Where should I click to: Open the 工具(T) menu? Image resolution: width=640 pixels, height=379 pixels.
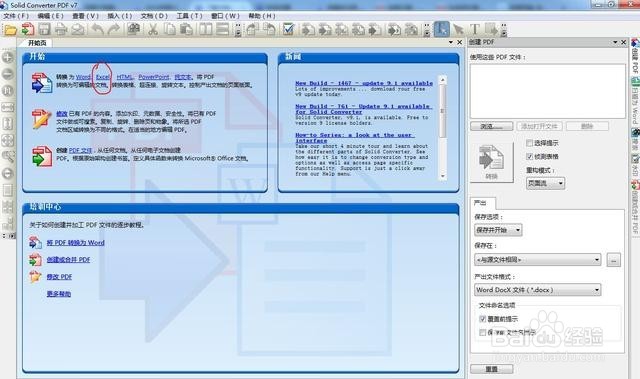click(189, 16)
